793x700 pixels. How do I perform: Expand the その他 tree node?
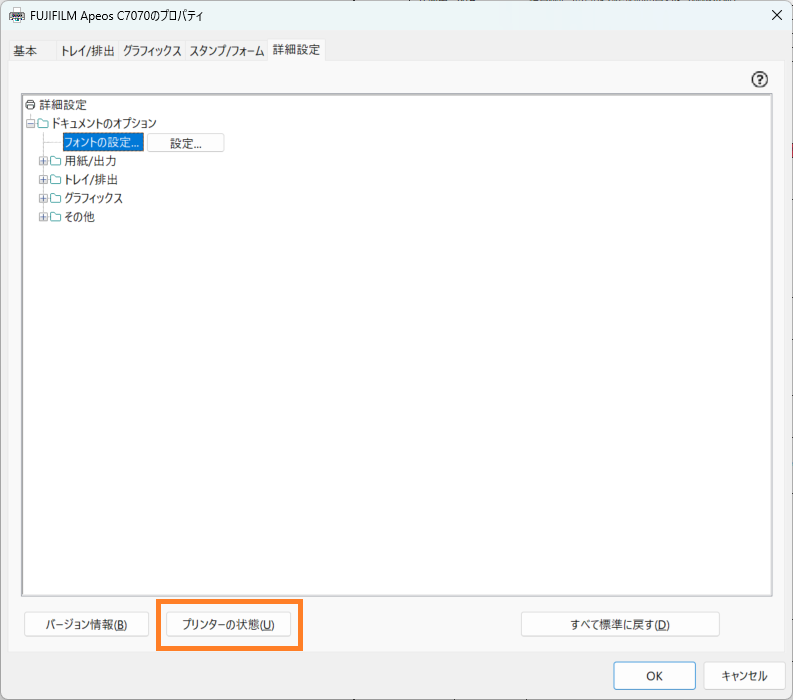point(43,217)
